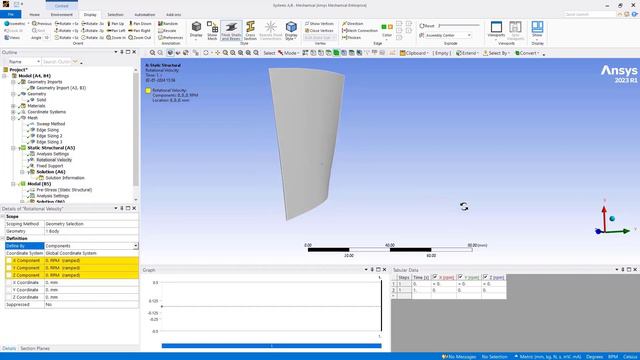
Task: Click Pan Left in the ribbon
Action: pyautogui.click(x=116, y=31)
